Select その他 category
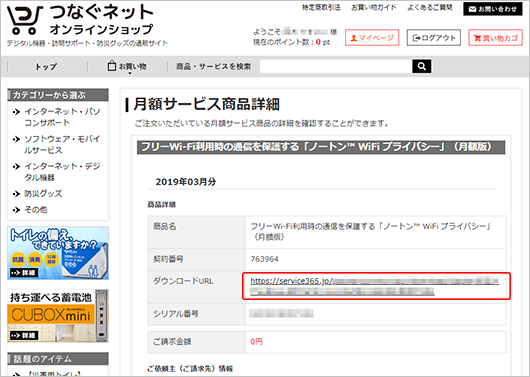 pos(36,210)
